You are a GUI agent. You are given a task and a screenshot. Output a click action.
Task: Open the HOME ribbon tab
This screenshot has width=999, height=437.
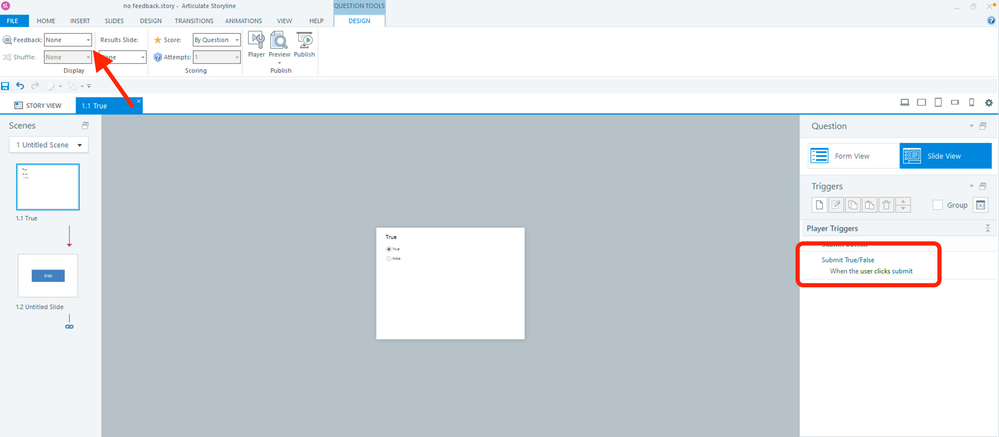tap(46, 20)
